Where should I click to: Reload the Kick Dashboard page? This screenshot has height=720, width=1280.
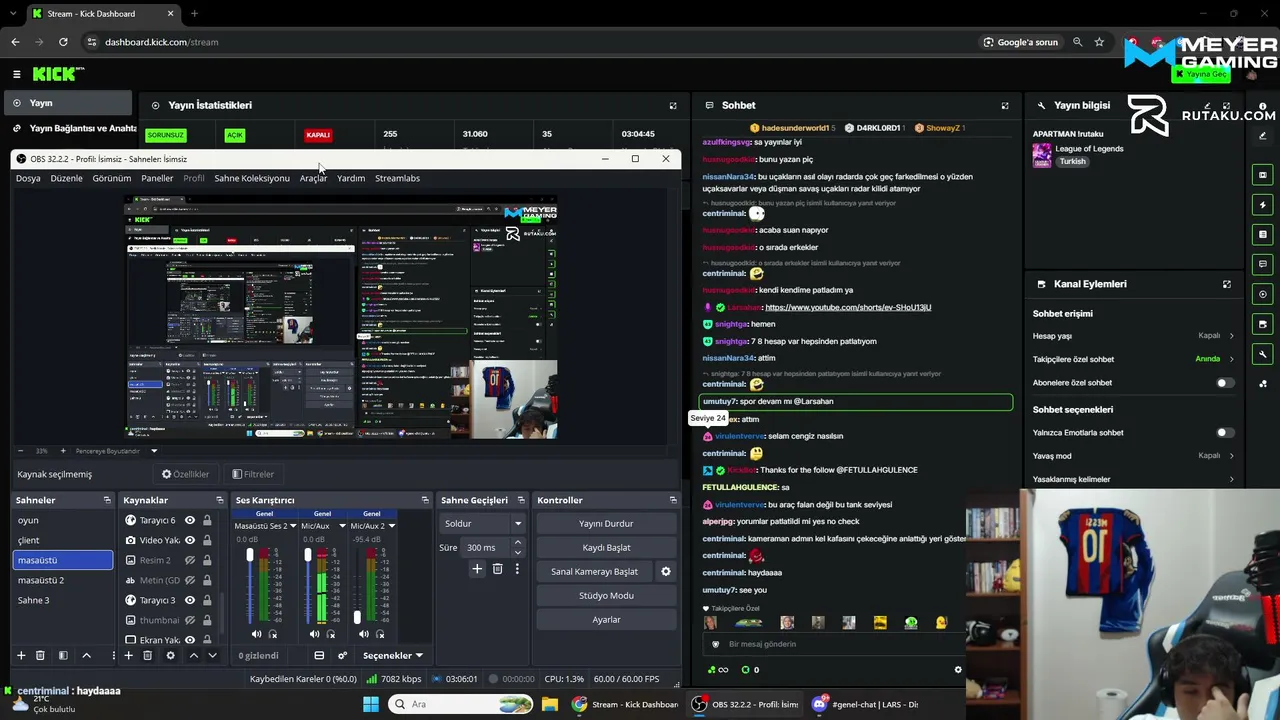63,42
